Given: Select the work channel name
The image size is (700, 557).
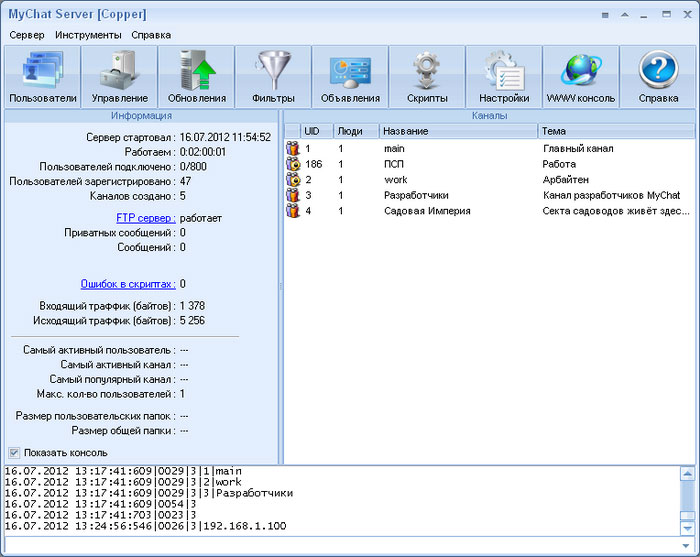Looking at the screenshot, I should tap(396, 179).
